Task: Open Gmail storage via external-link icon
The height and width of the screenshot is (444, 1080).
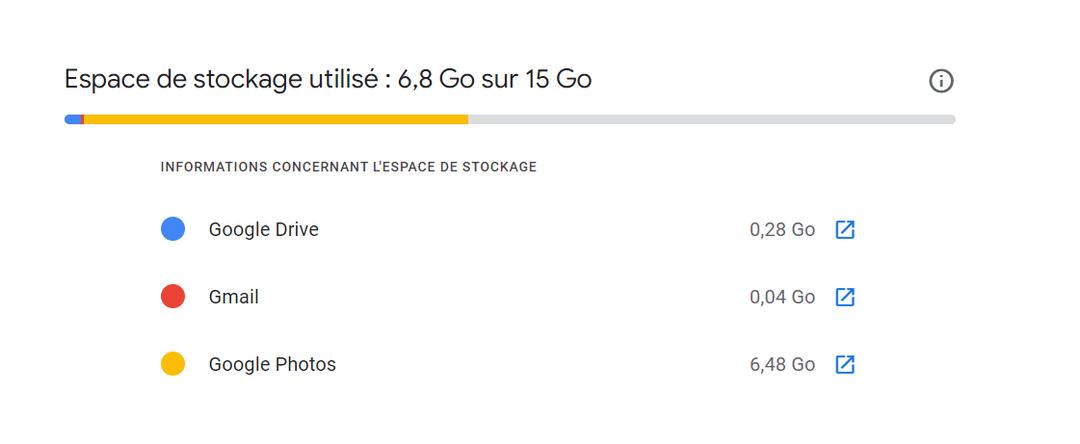Action: [845, 297]
